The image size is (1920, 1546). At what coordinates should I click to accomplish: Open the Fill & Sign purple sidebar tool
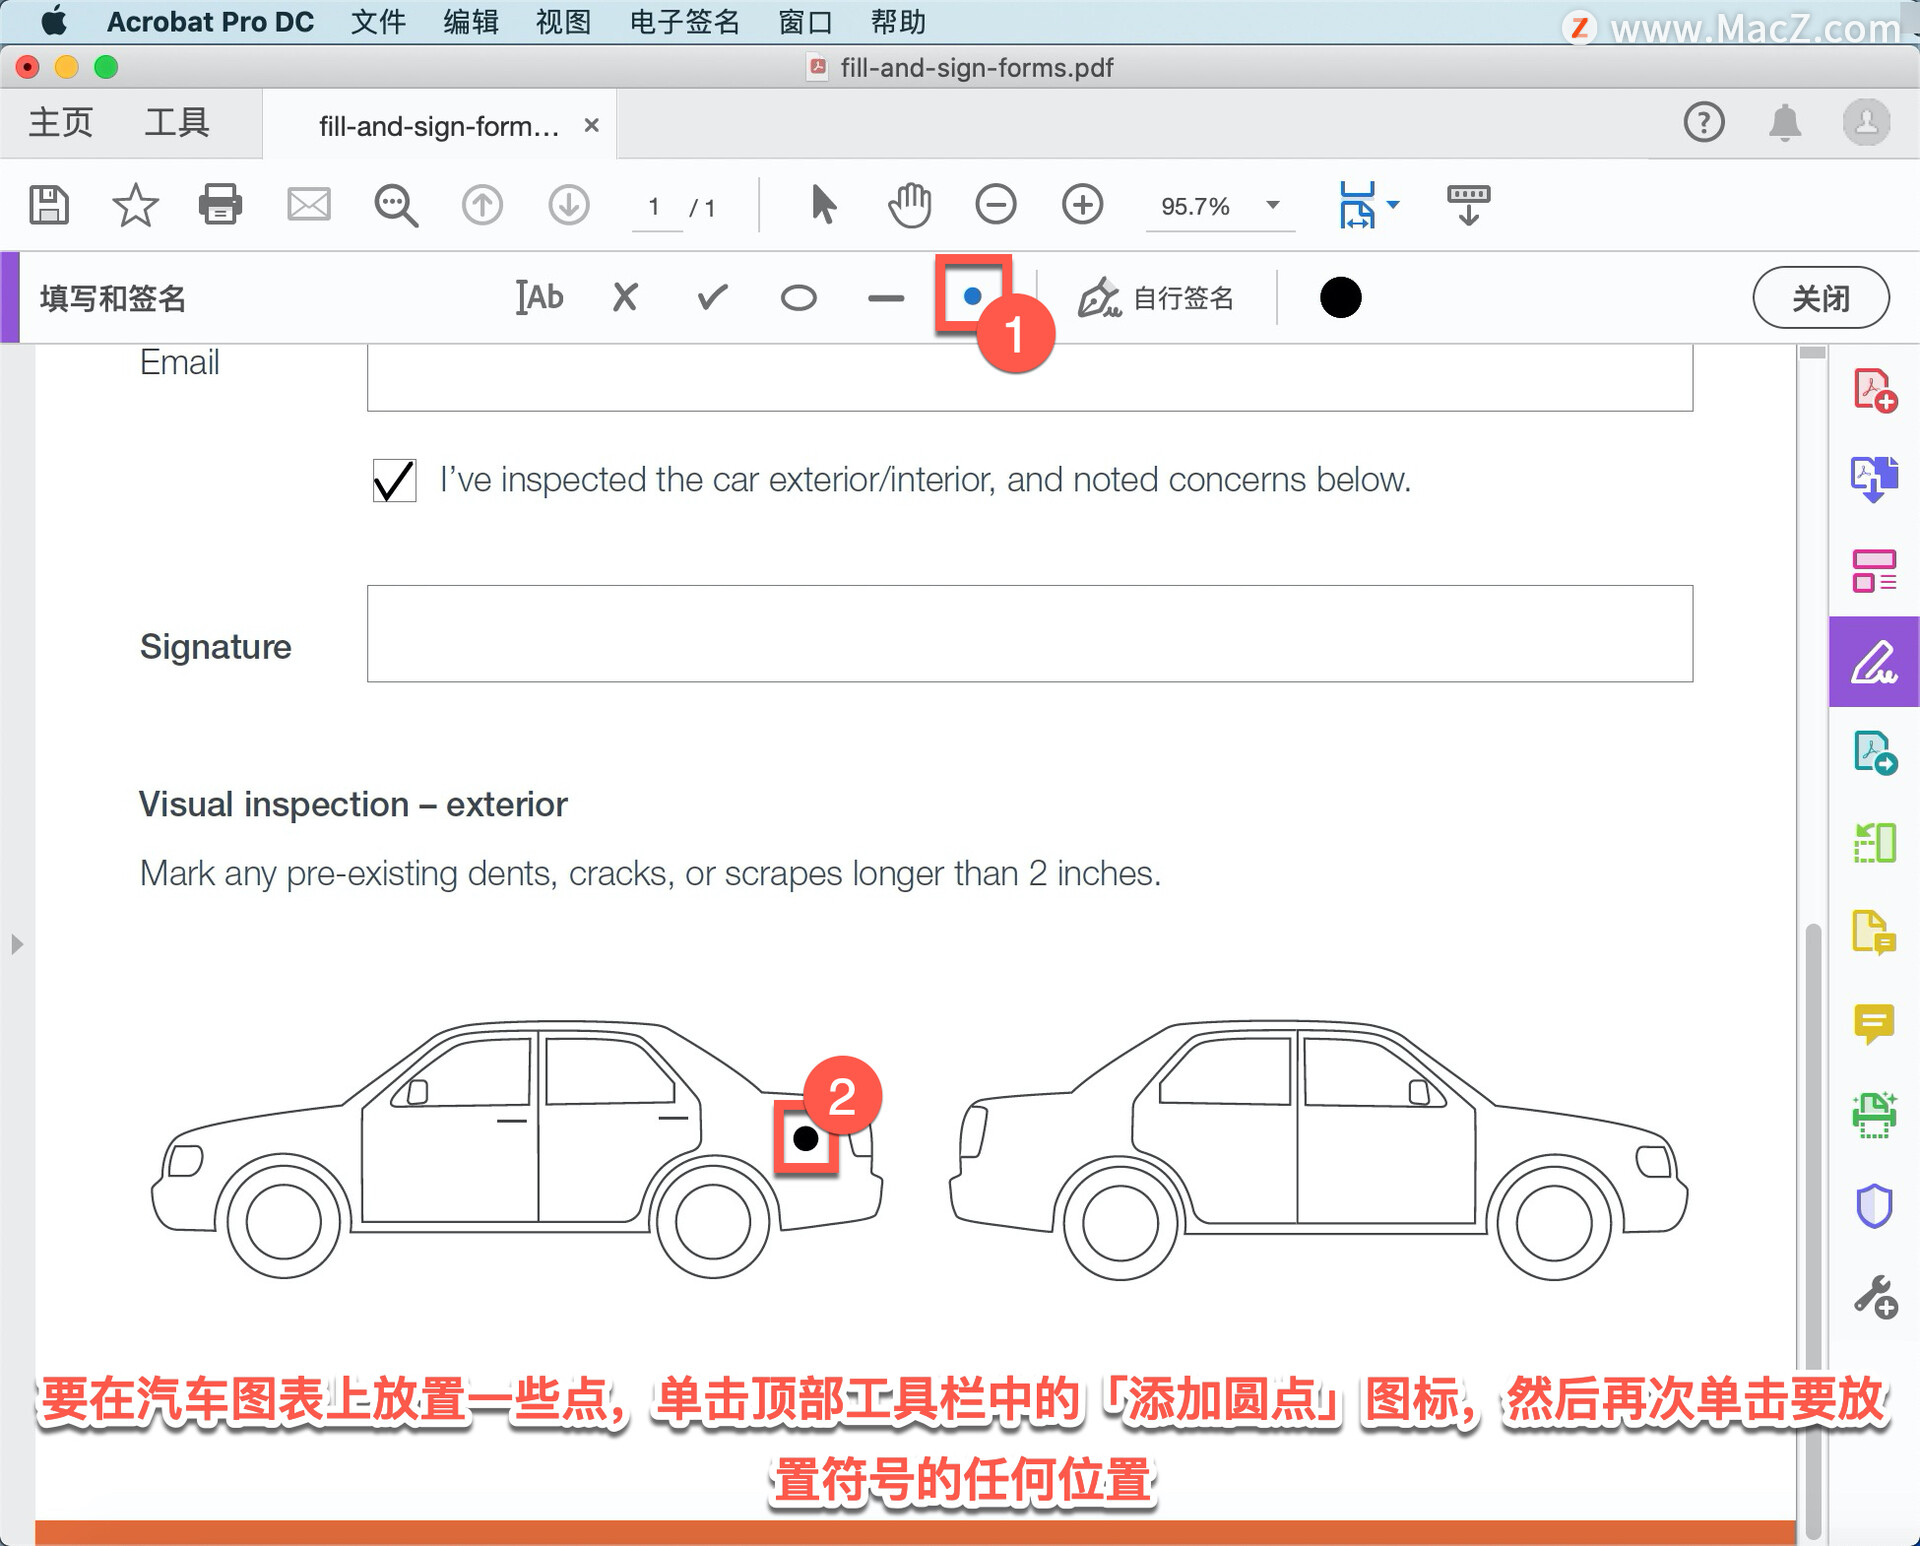(1874, 662)
